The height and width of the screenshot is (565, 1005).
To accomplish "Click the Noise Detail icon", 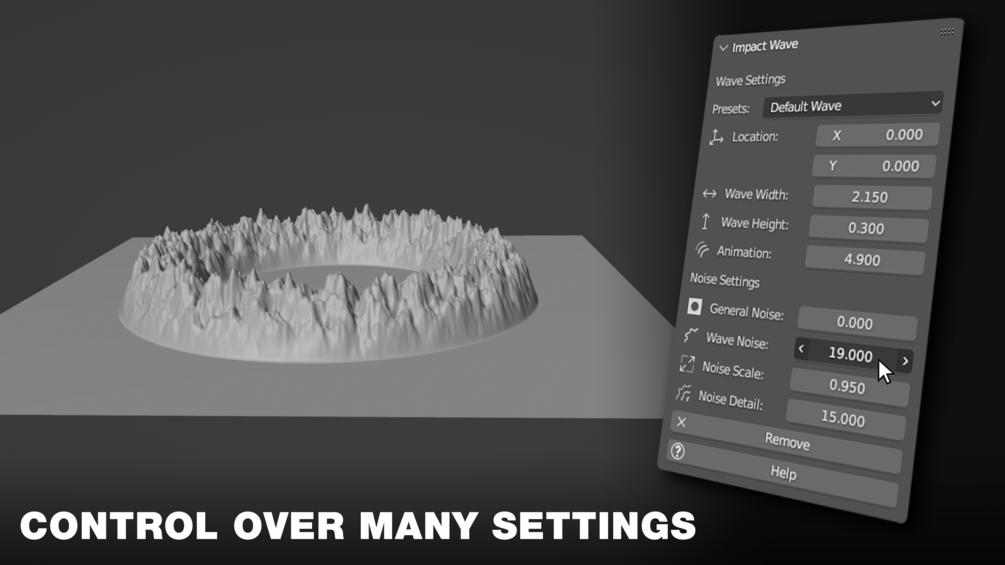I will [x=683, y=393].
